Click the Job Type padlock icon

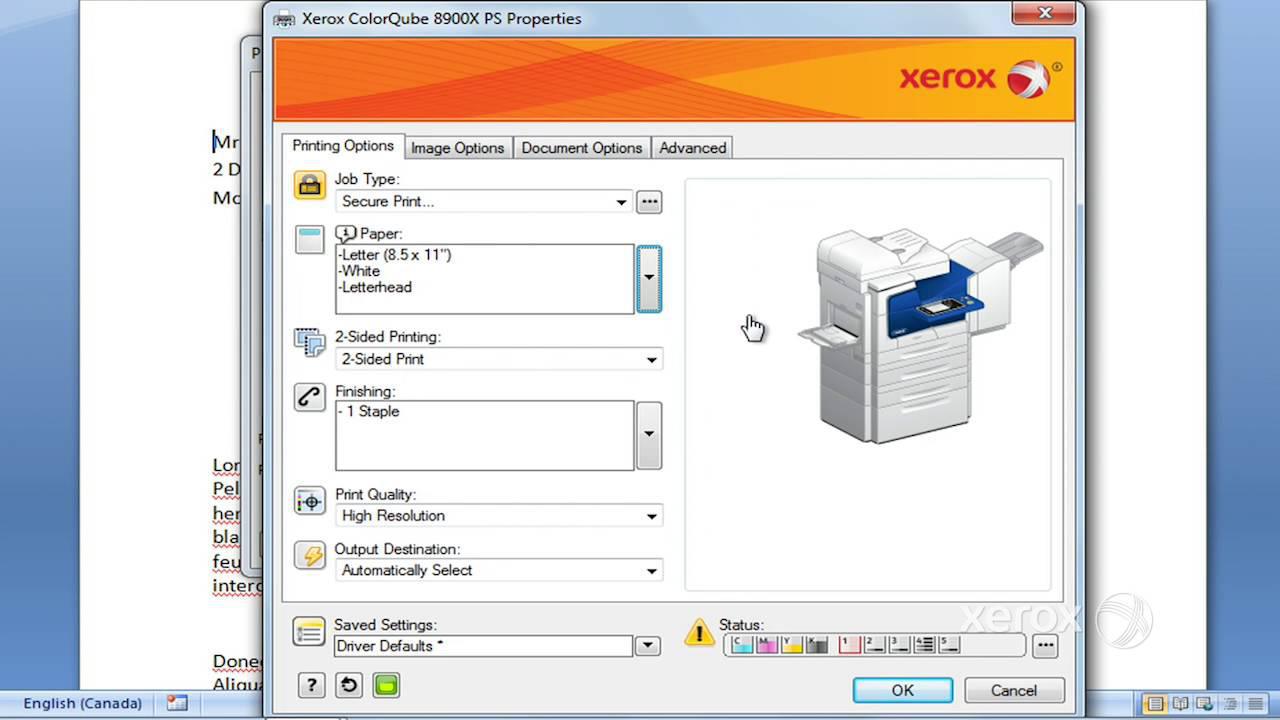(310, 185)
